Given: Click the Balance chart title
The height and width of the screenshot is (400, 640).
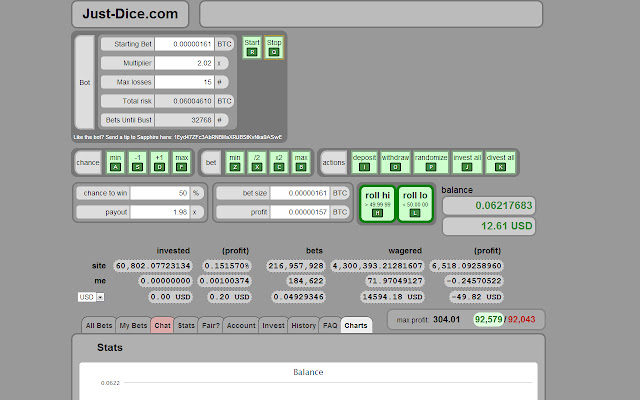Looking at the screenshot, I should (x=308, y=372).
